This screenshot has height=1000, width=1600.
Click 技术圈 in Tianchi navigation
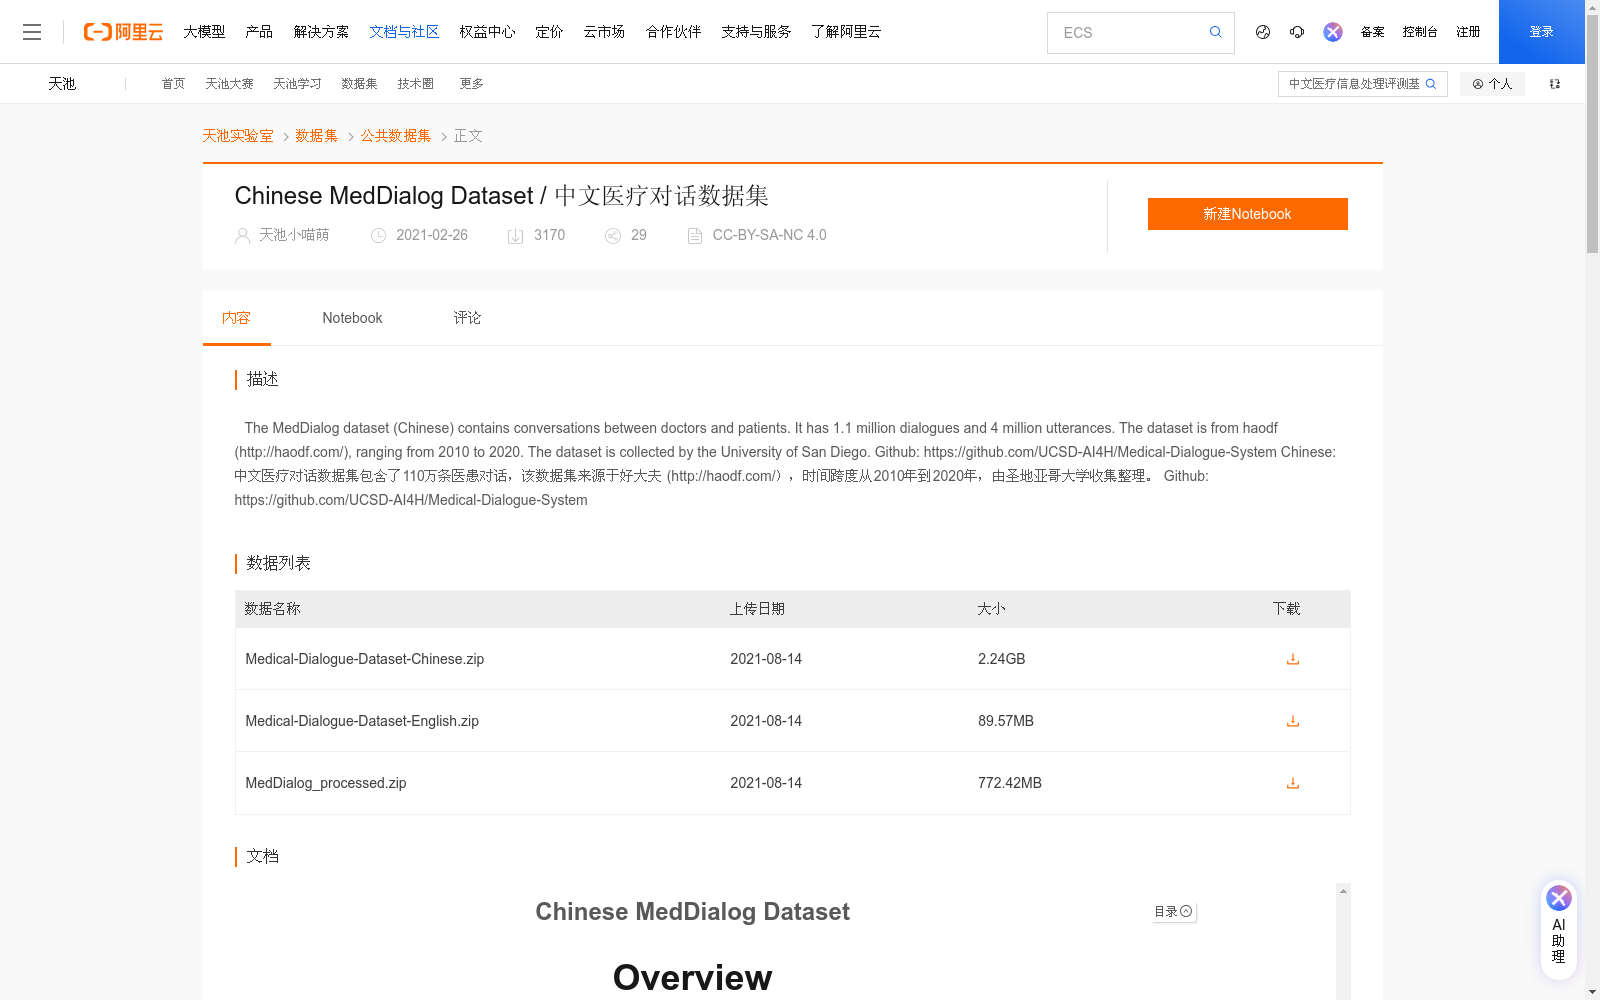coord(415,84)
